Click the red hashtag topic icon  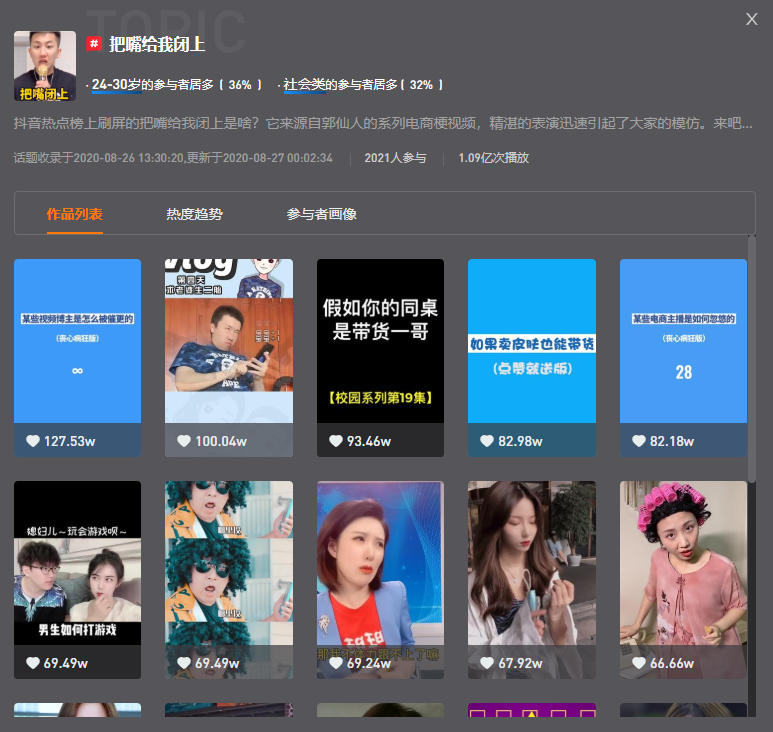[x=94, y=44]
